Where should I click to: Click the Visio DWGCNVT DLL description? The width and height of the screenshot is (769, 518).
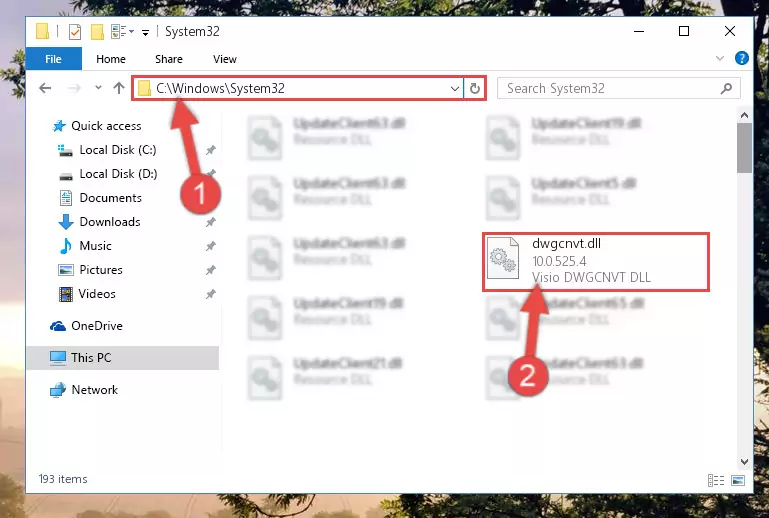[x=591, y=277]
